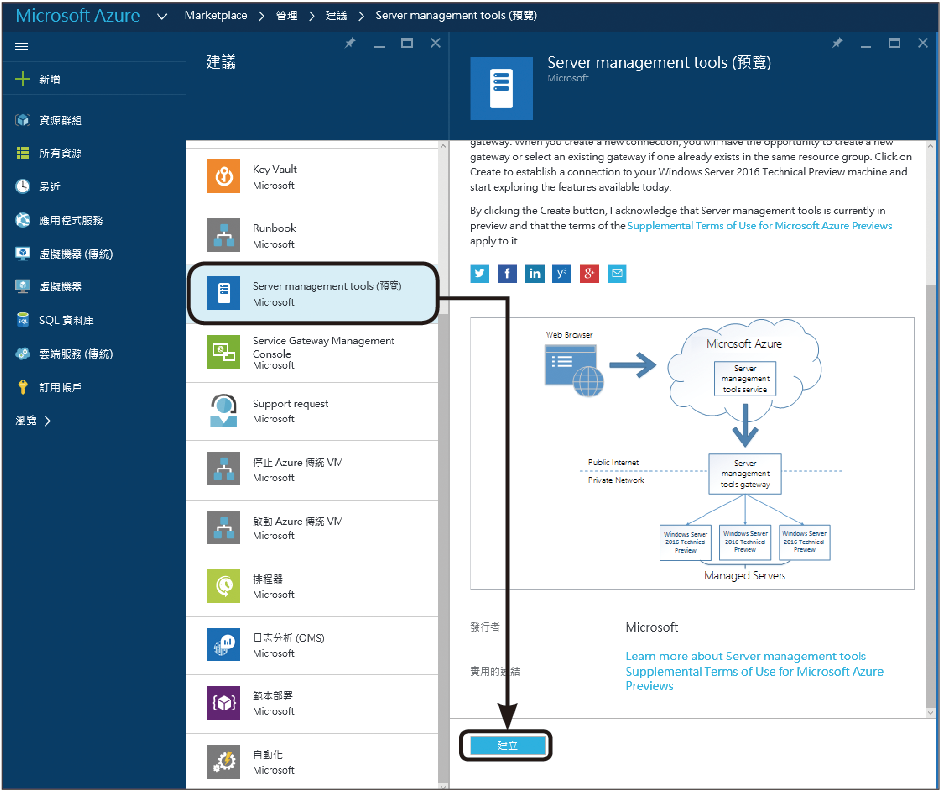Select the Key Vault icon in the list
943x793 pixels.
[x=224, y=176]
